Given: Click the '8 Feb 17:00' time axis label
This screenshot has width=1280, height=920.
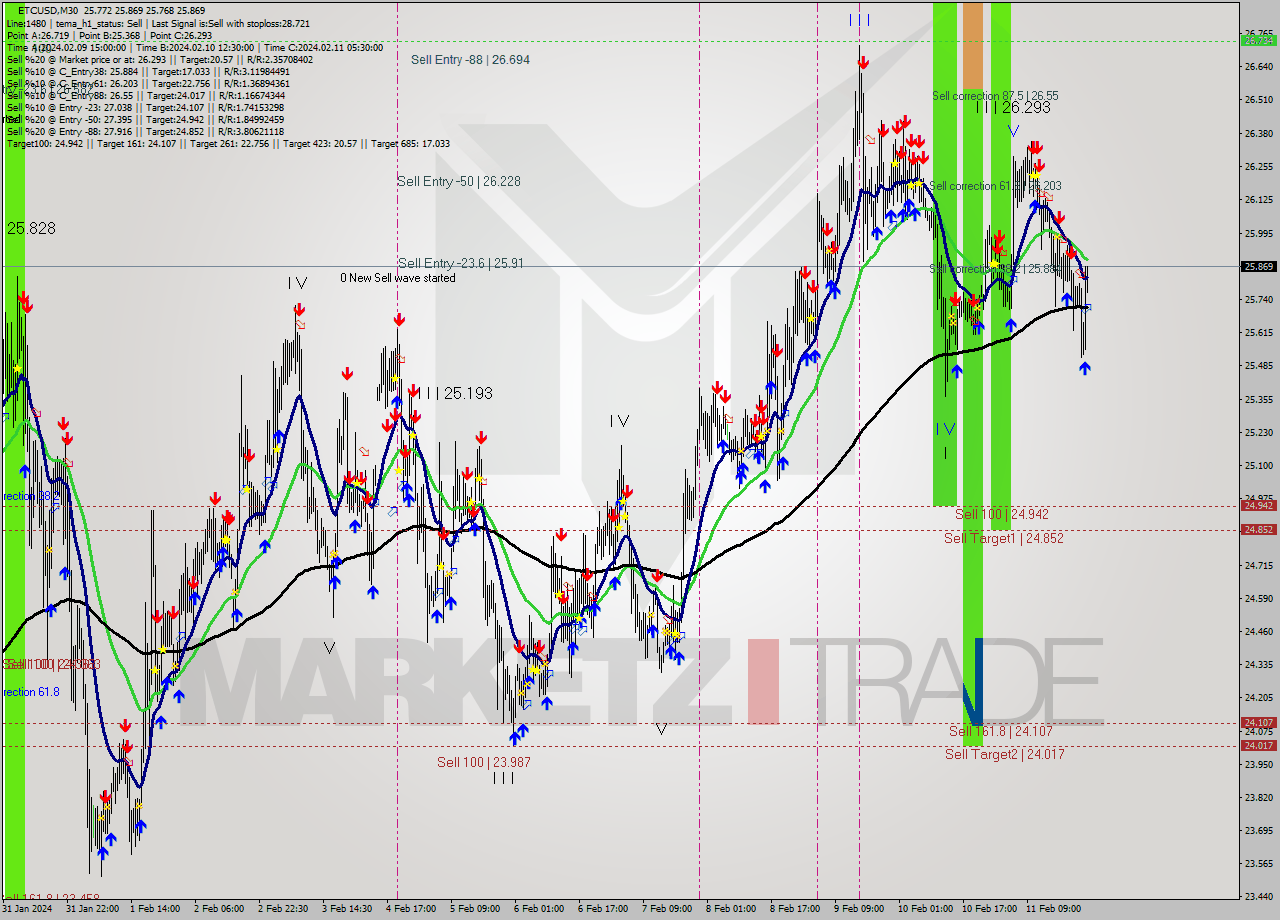Looking at the screenshot, I should (x=794, y=909).
